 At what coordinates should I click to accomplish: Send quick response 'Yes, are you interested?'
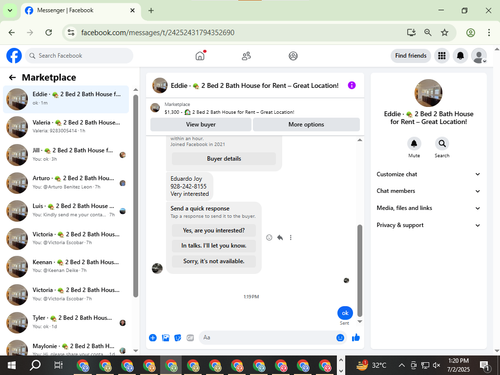point(214,230)
